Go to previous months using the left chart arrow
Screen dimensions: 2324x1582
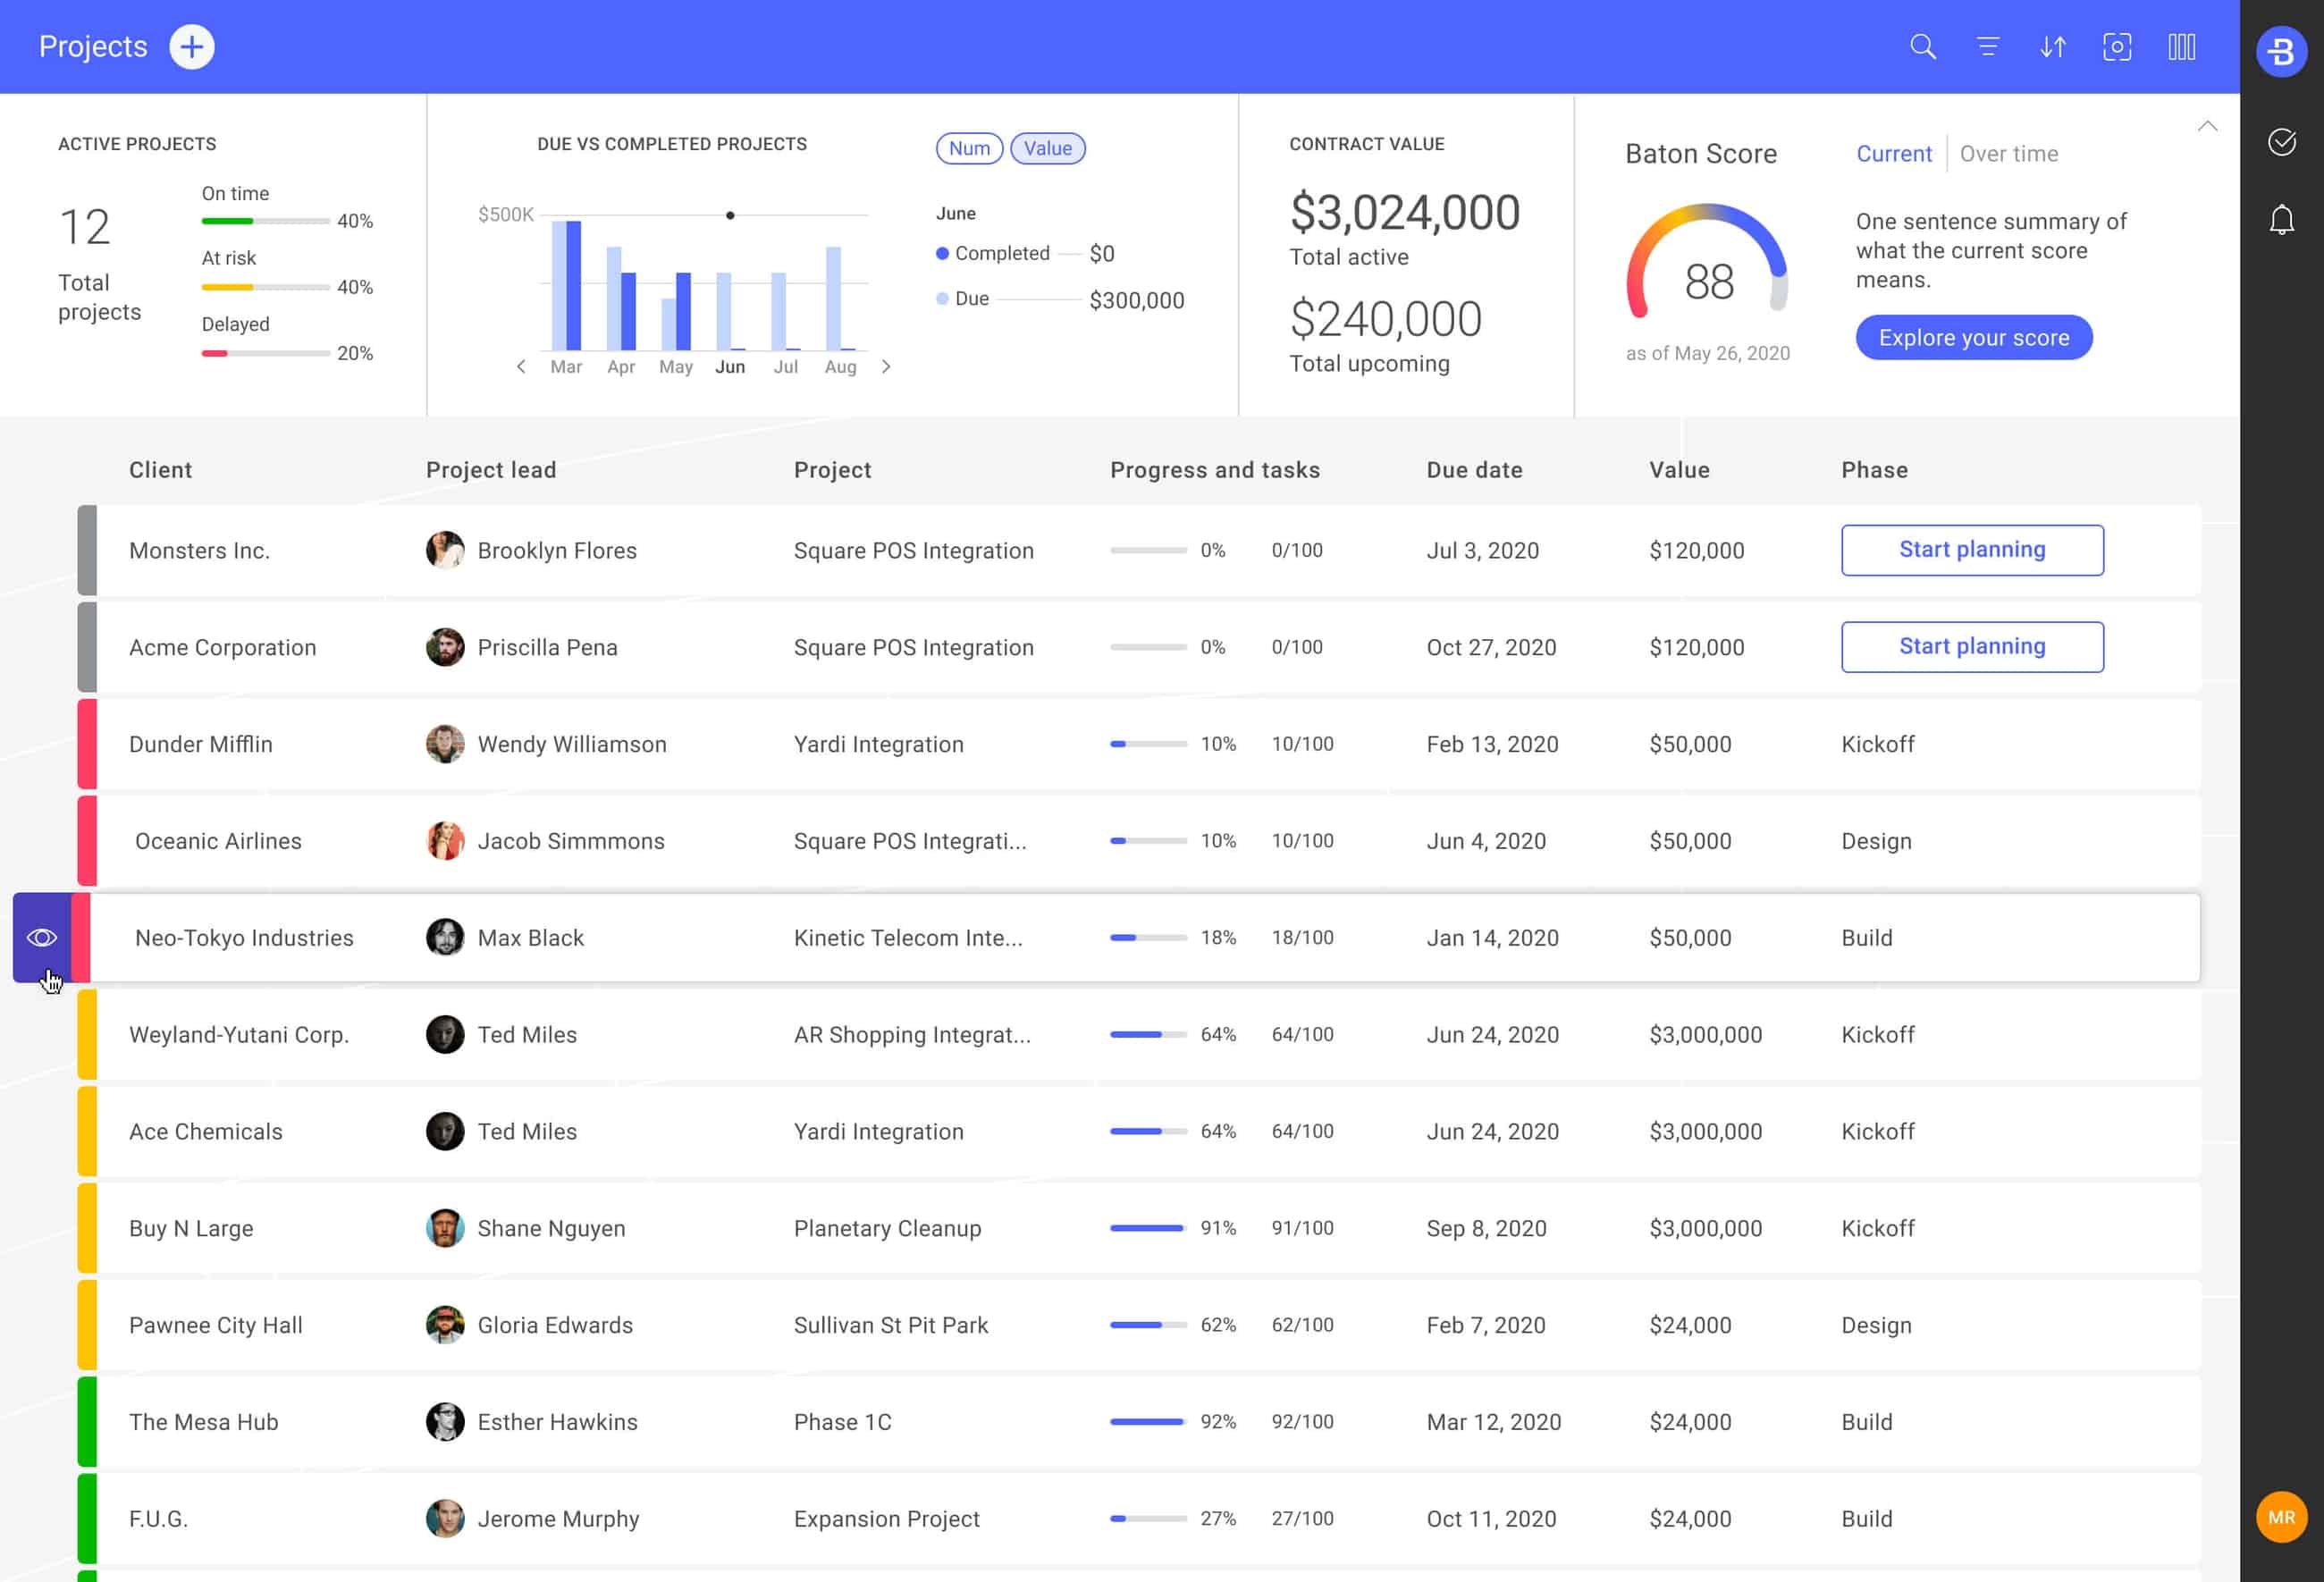click(x=521, y=366)
